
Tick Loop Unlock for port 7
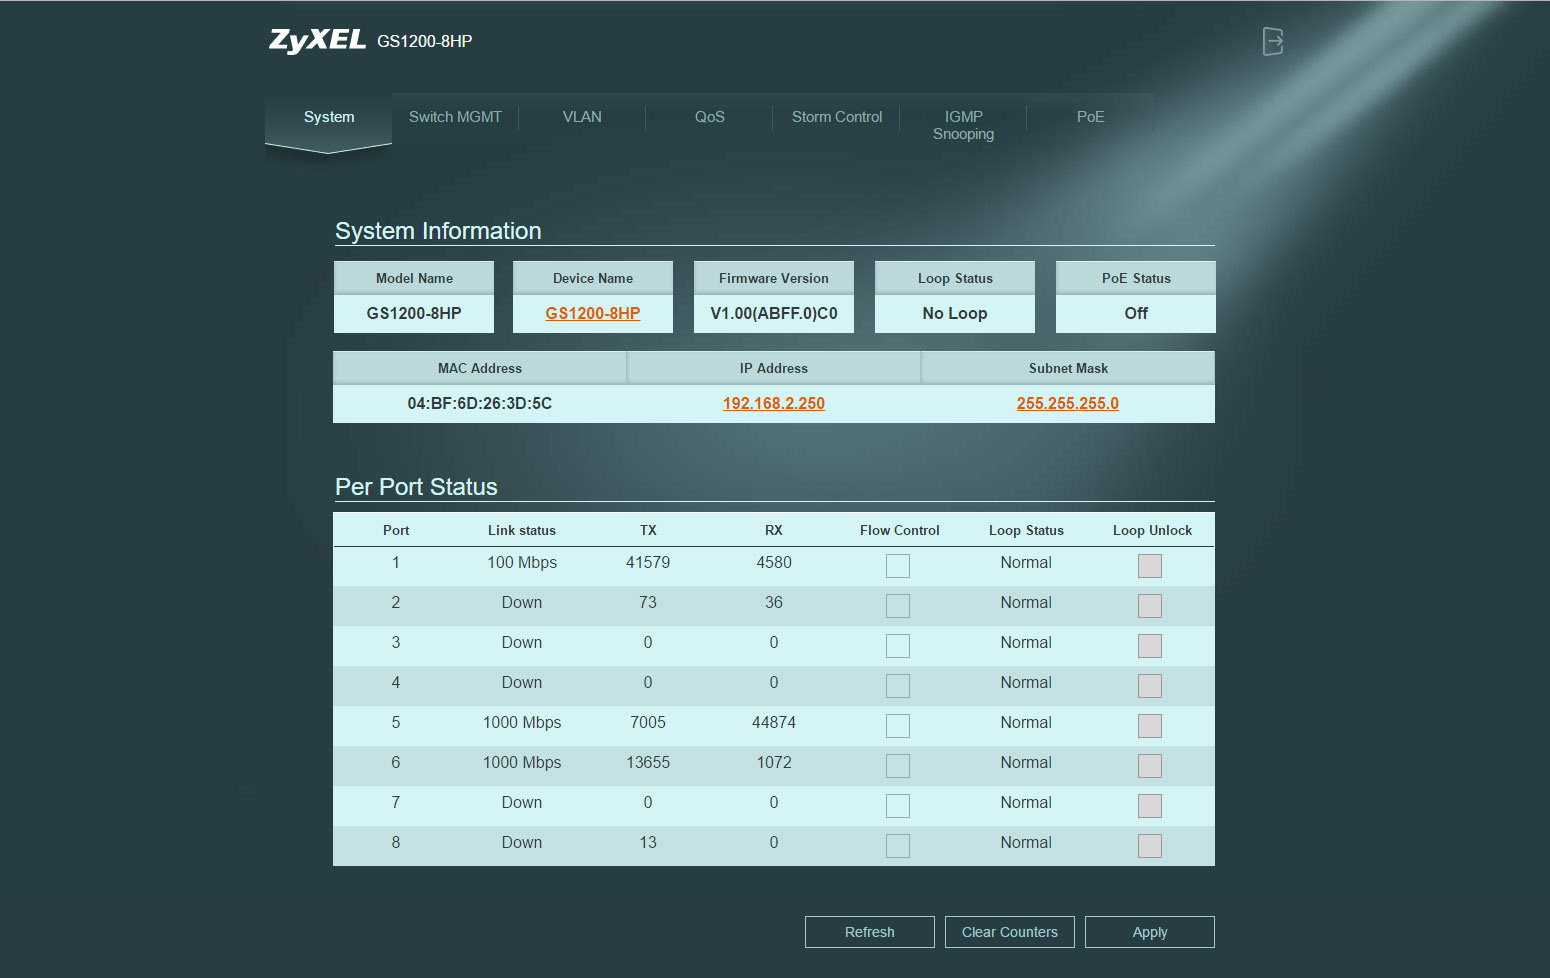(1150, 806)
